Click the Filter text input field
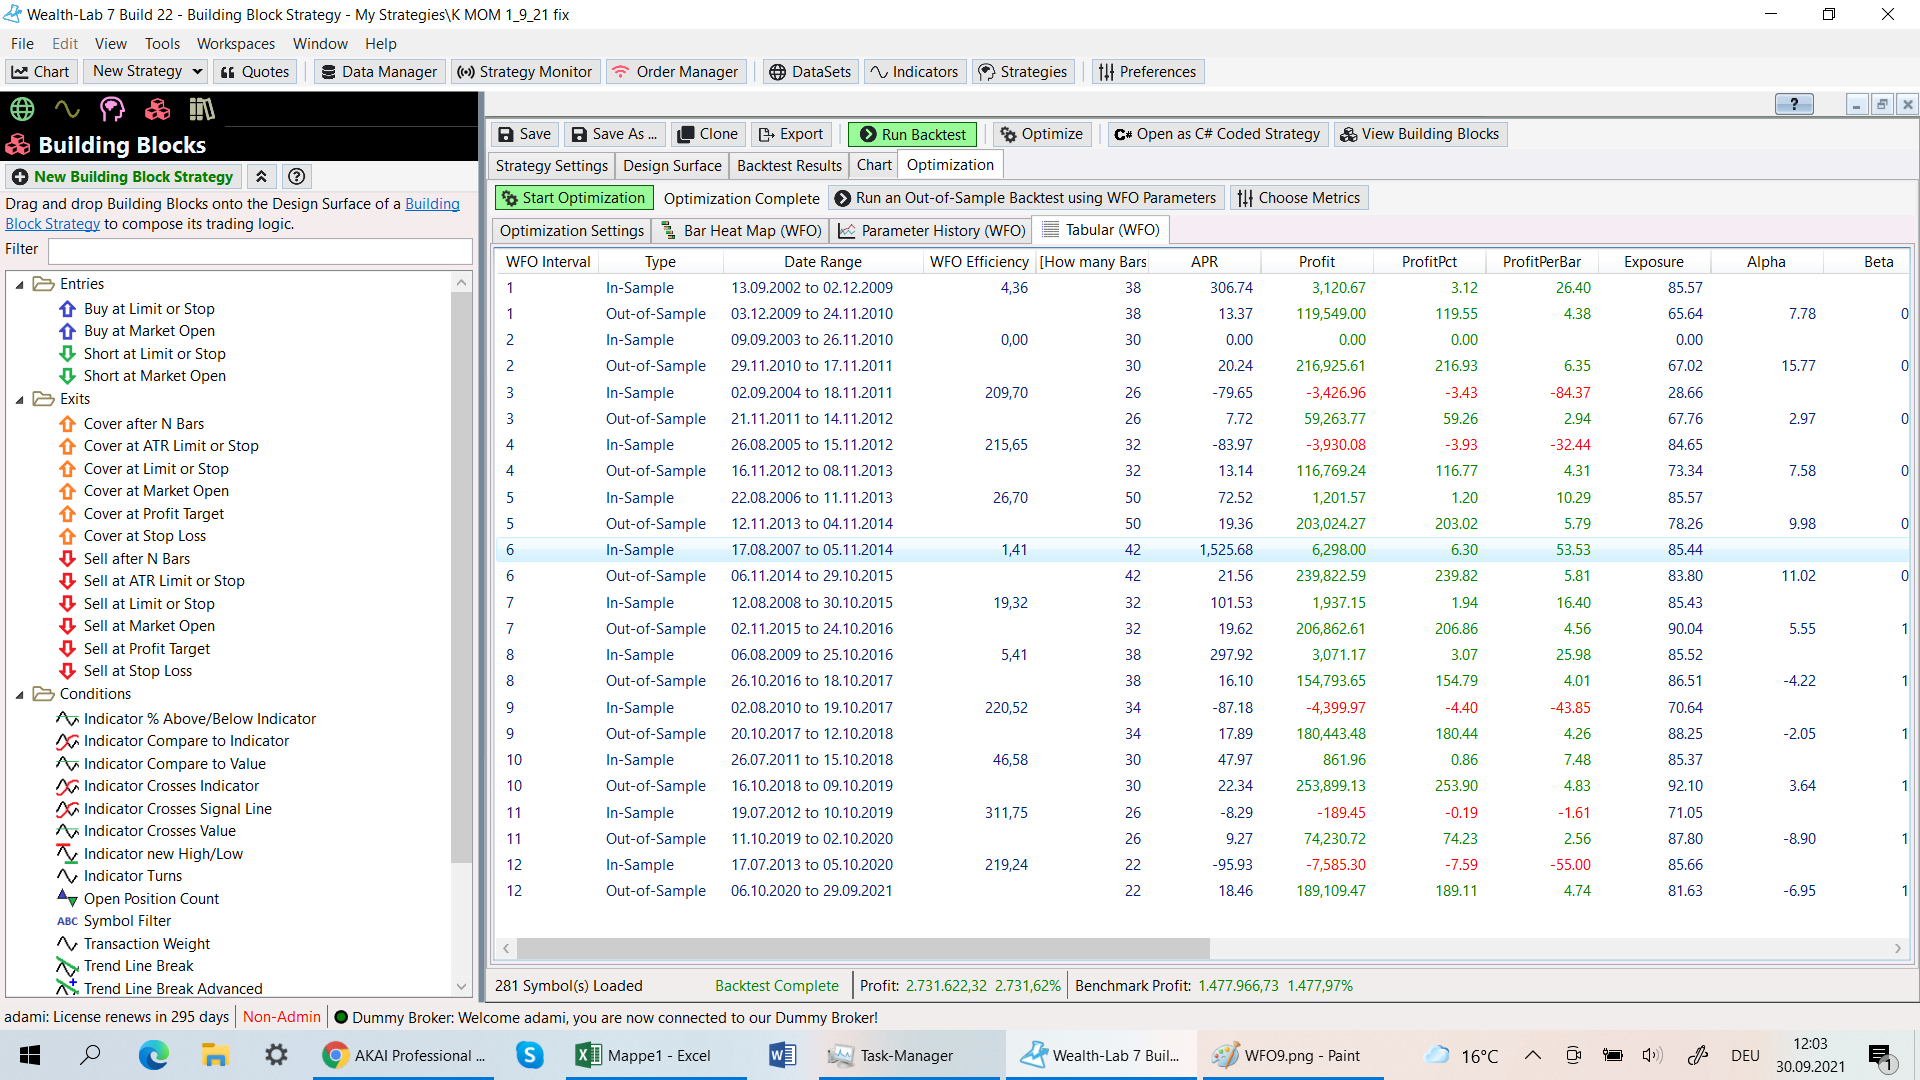This screenshot has width=1920, height=1080. 260,250
